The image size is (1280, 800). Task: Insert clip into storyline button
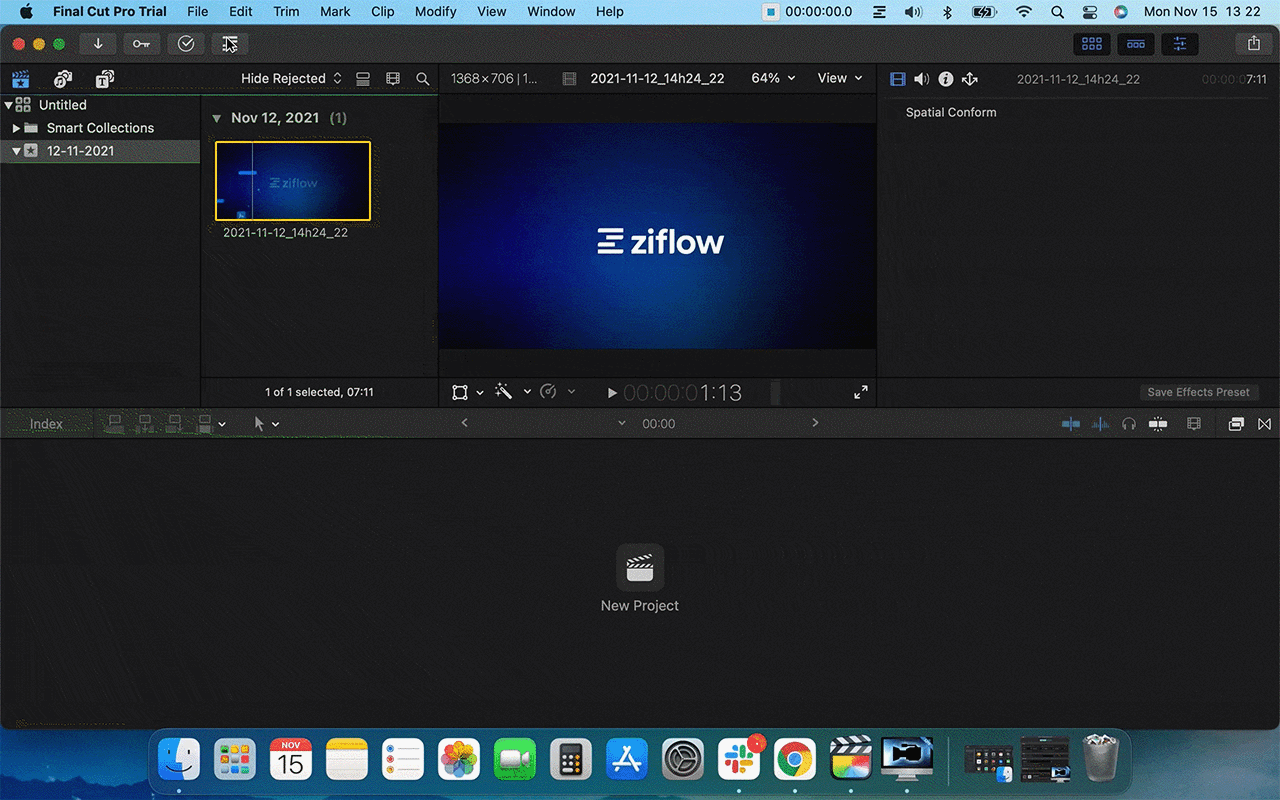[x=145, y=424]
